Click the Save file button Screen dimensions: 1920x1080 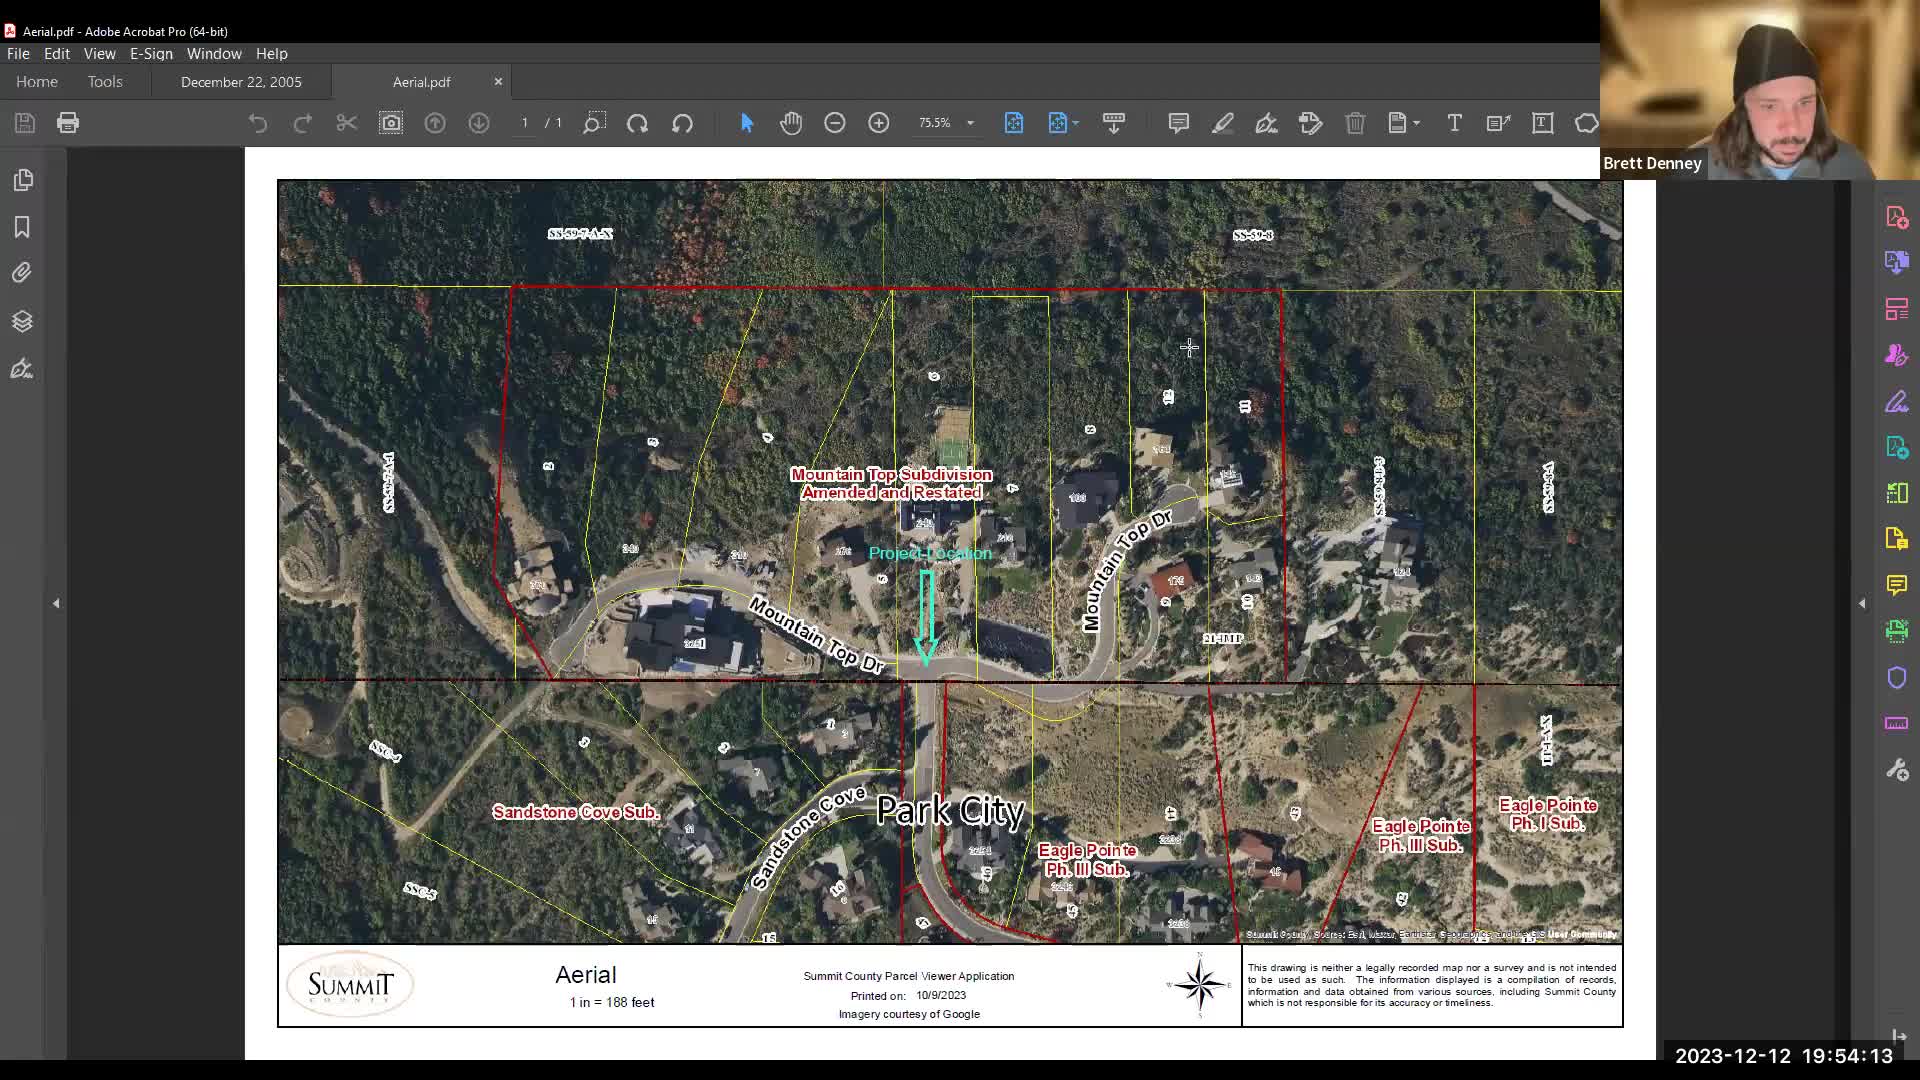click(24, 122)
